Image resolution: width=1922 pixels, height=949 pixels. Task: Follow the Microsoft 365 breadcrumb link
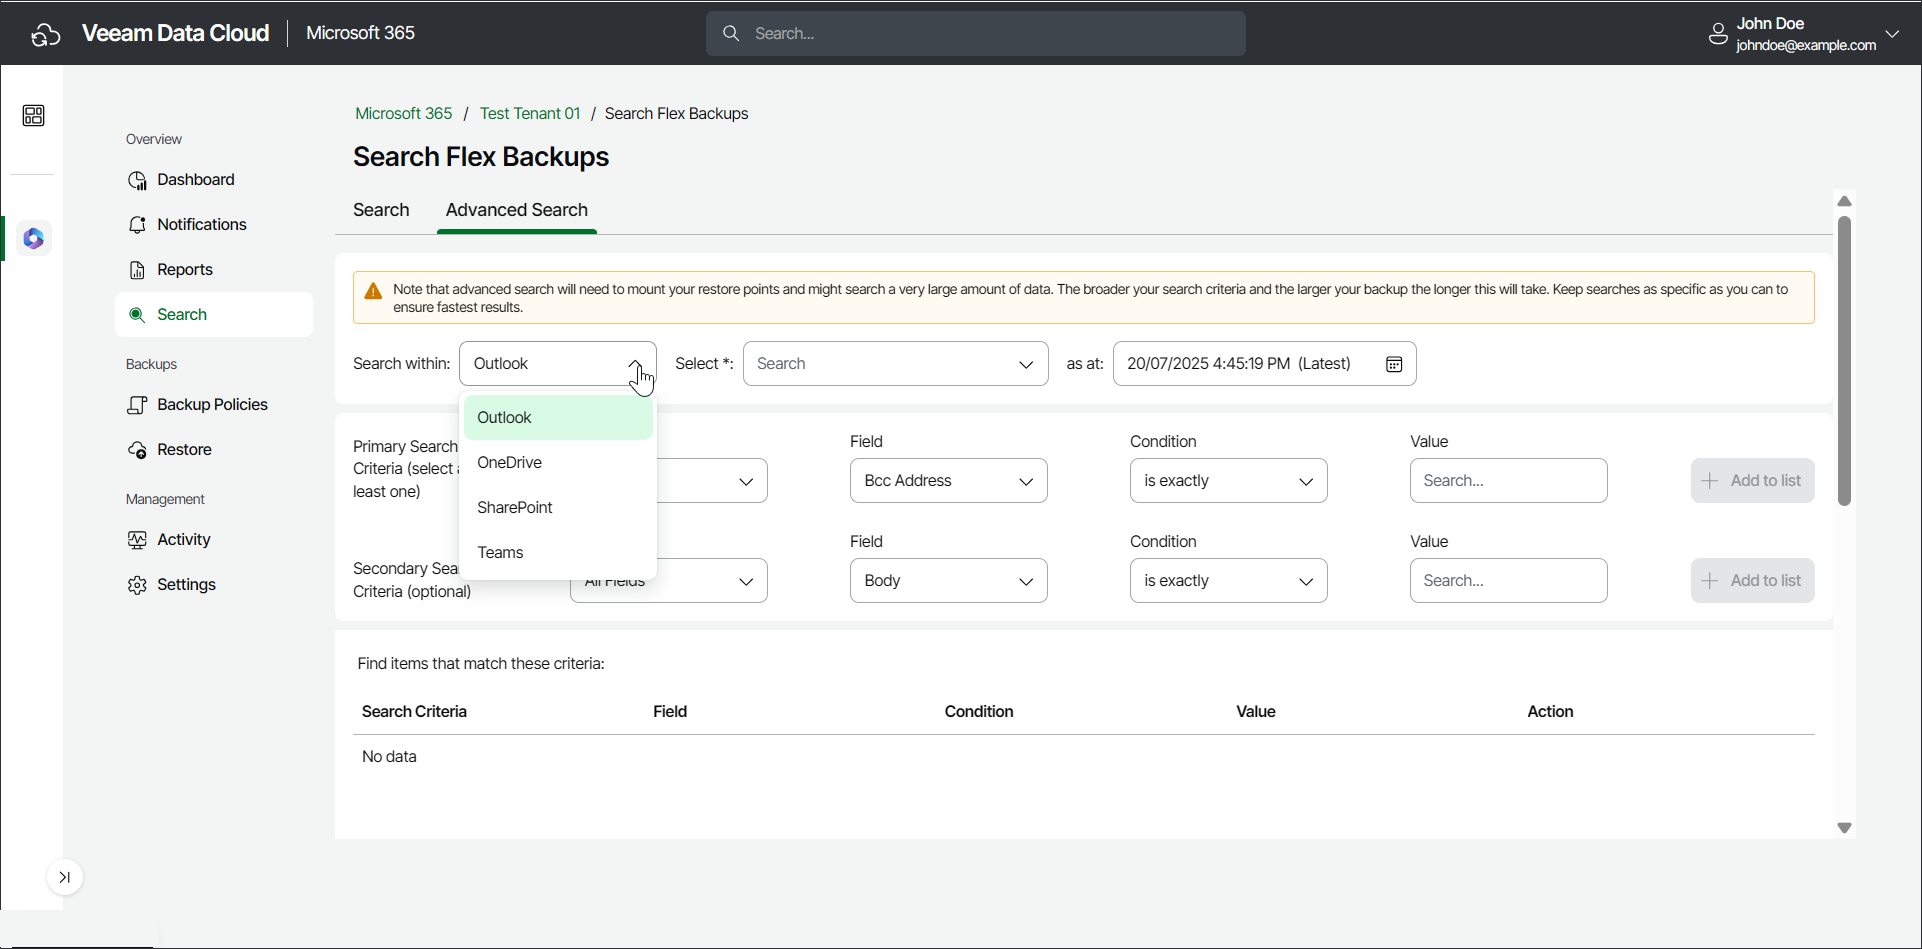click(404, 114)
